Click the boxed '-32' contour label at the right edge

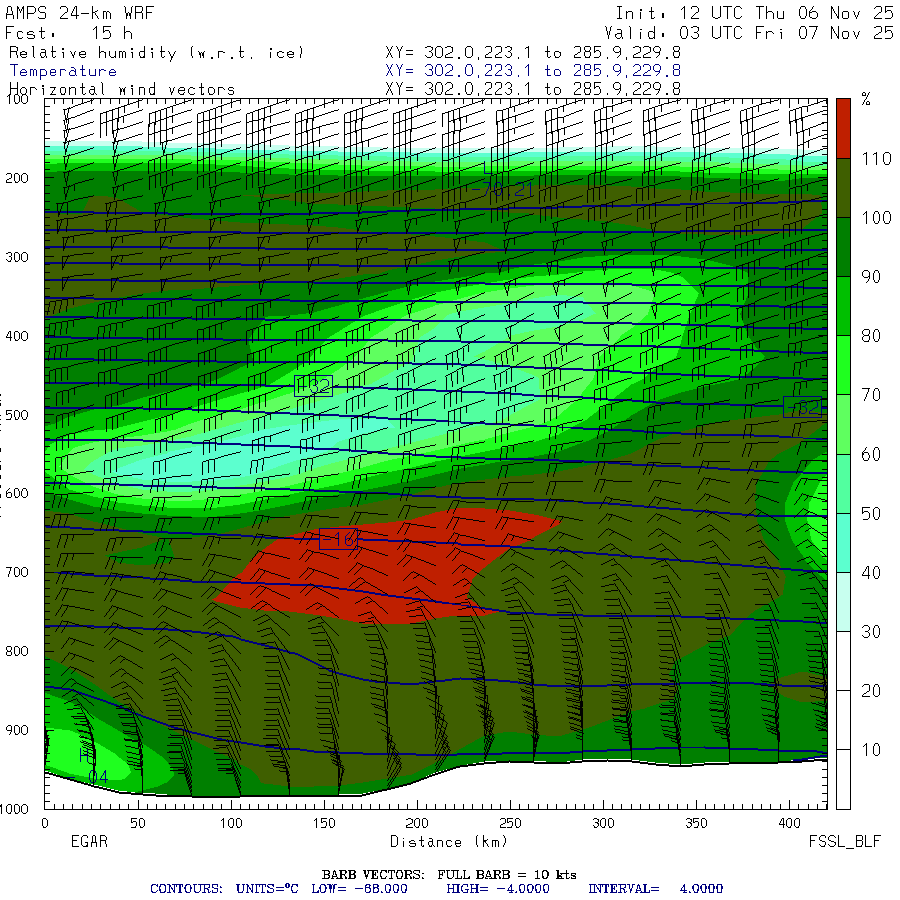click(802, 407)
